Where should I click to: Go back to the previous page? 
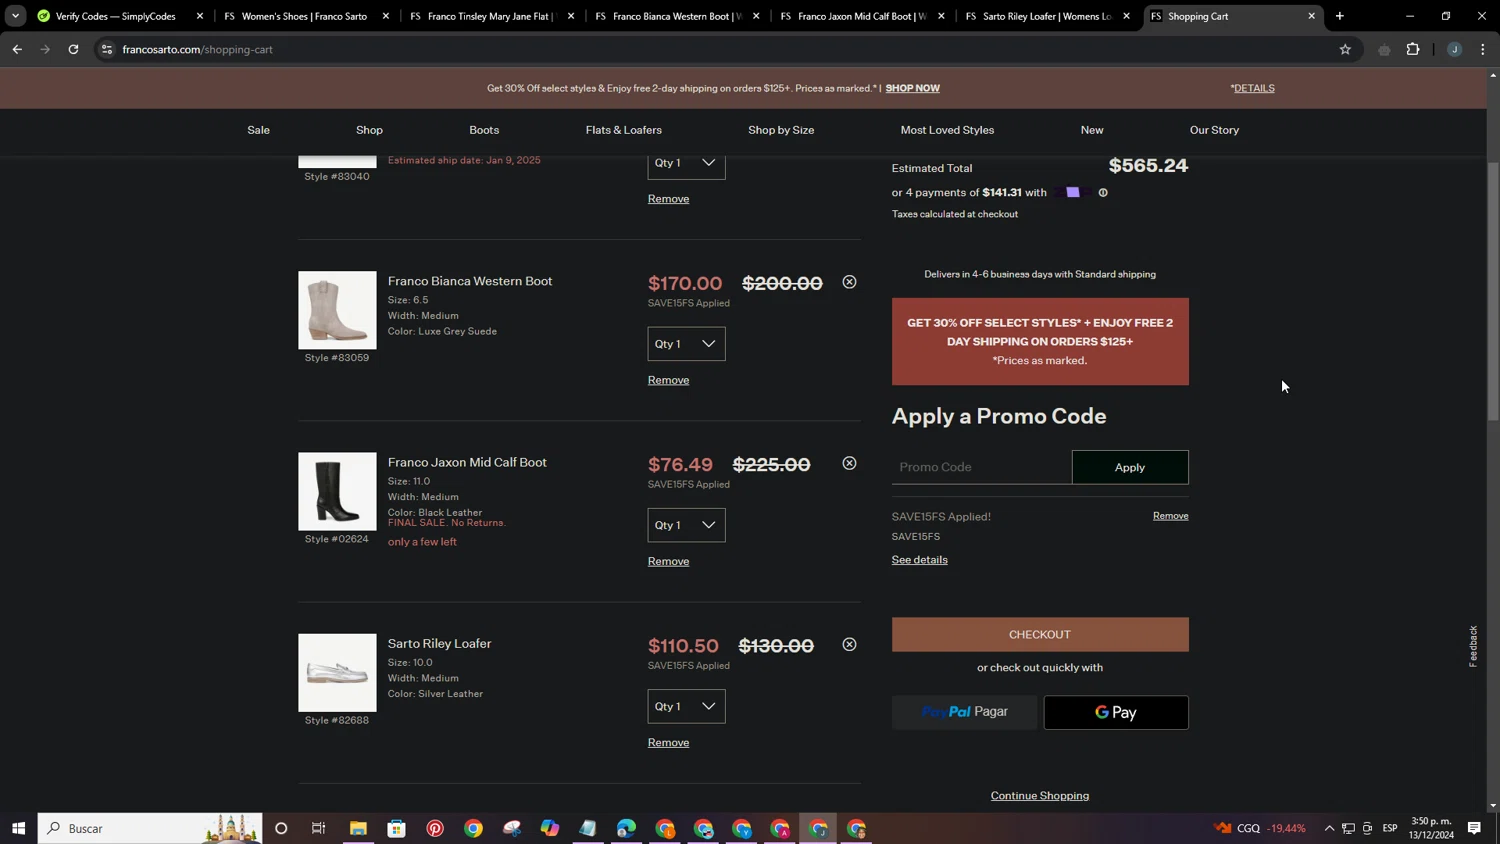click(17, 49)
